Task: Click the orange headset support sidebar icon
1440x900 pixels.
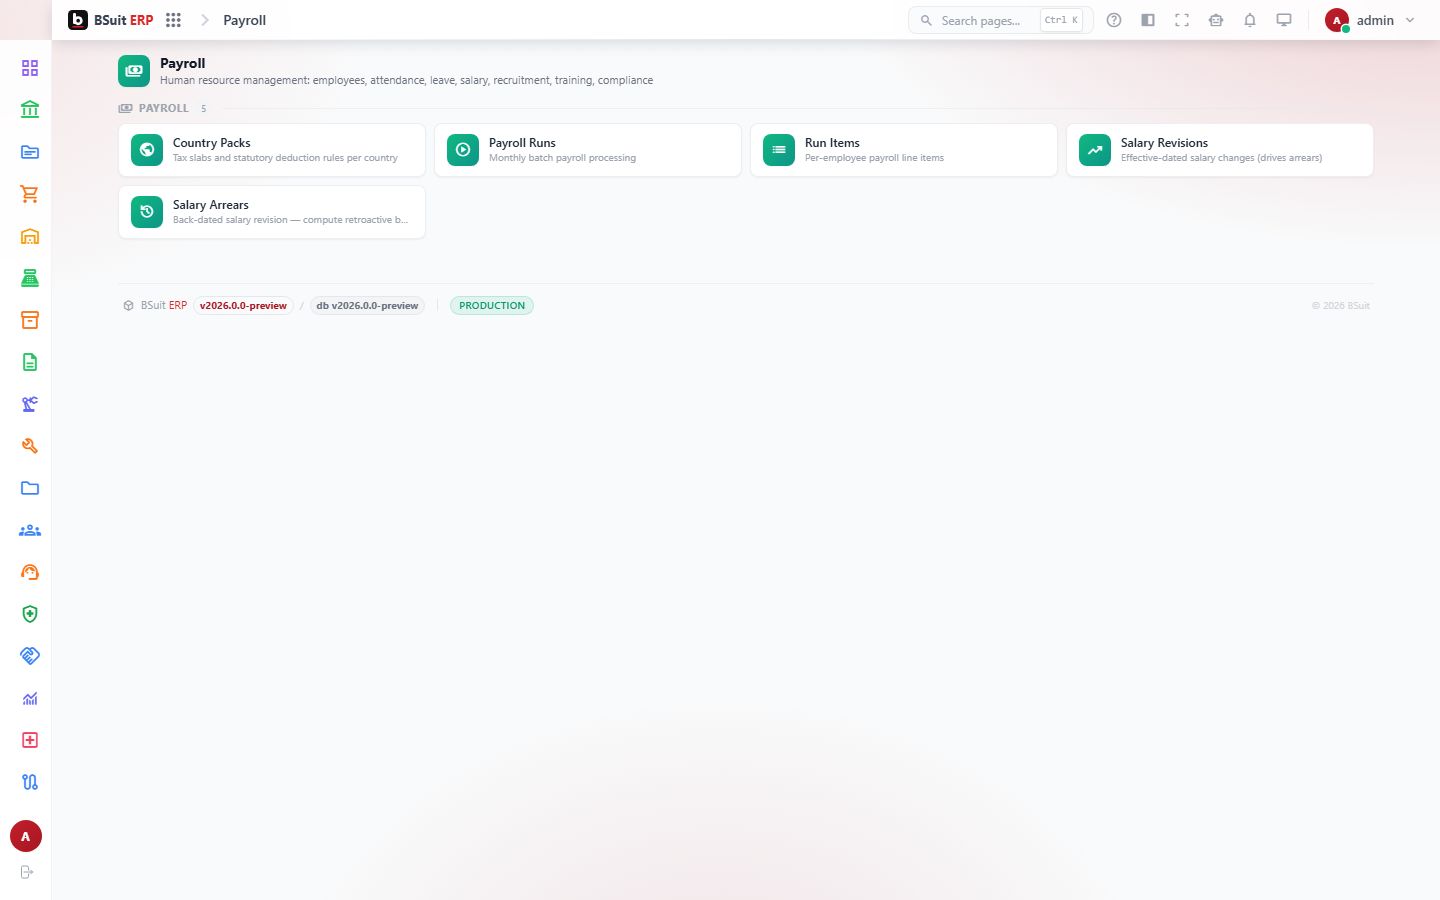Action: coord(30,572)
